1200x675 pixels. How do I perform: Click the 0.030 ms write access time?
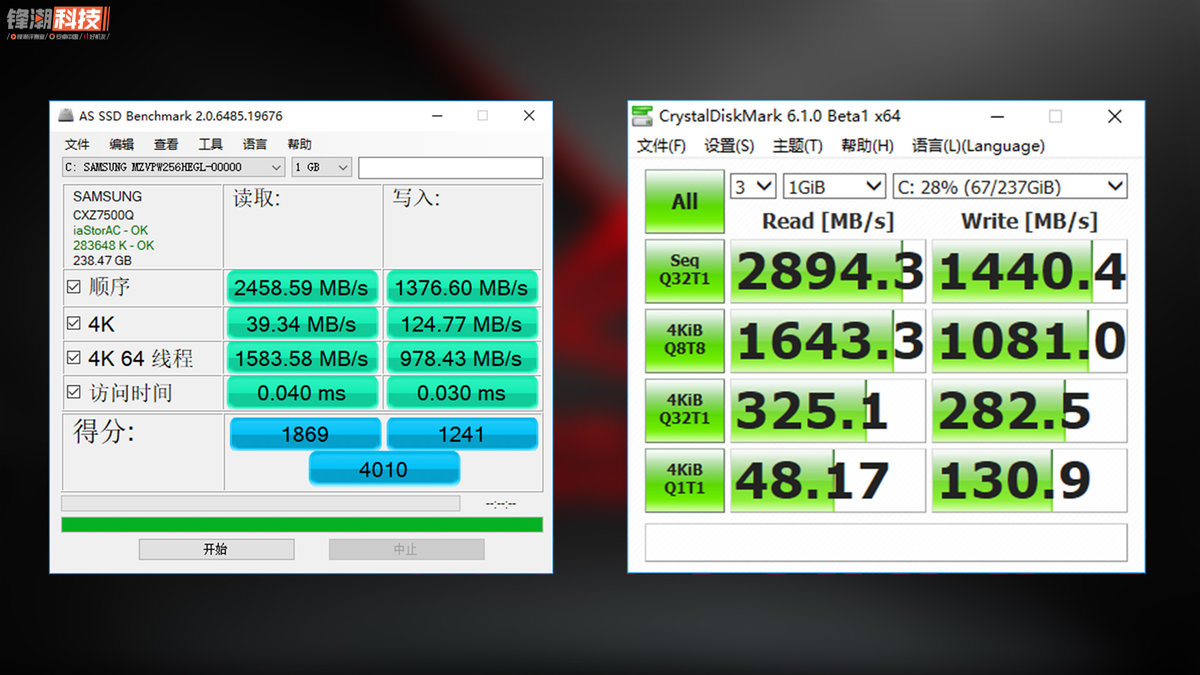click(x=462, y=393)
